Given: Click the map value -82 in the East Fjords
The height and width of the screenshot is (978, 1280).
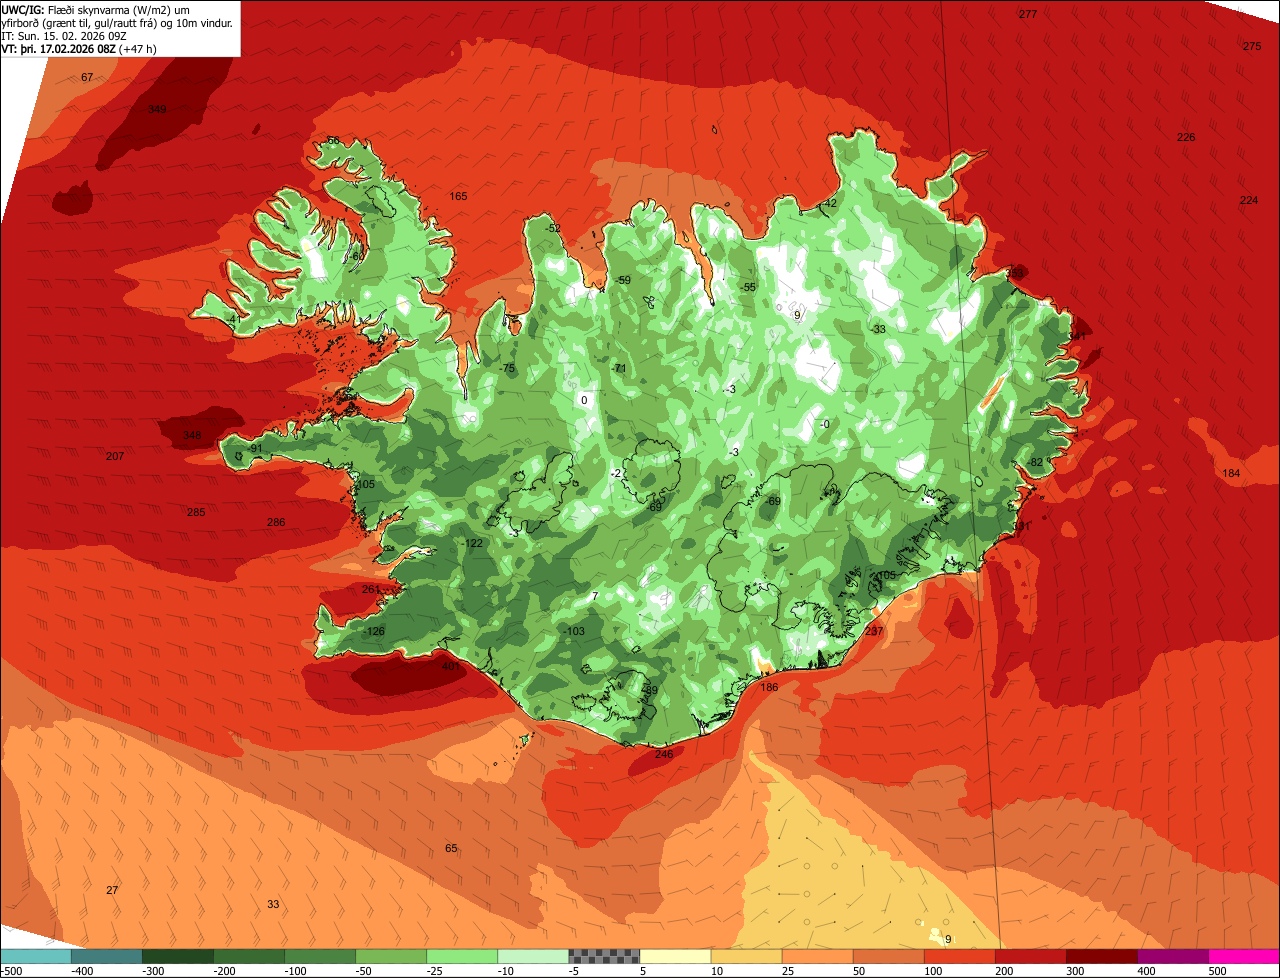Looking at the screenshot, I should tap(1035, 462).
